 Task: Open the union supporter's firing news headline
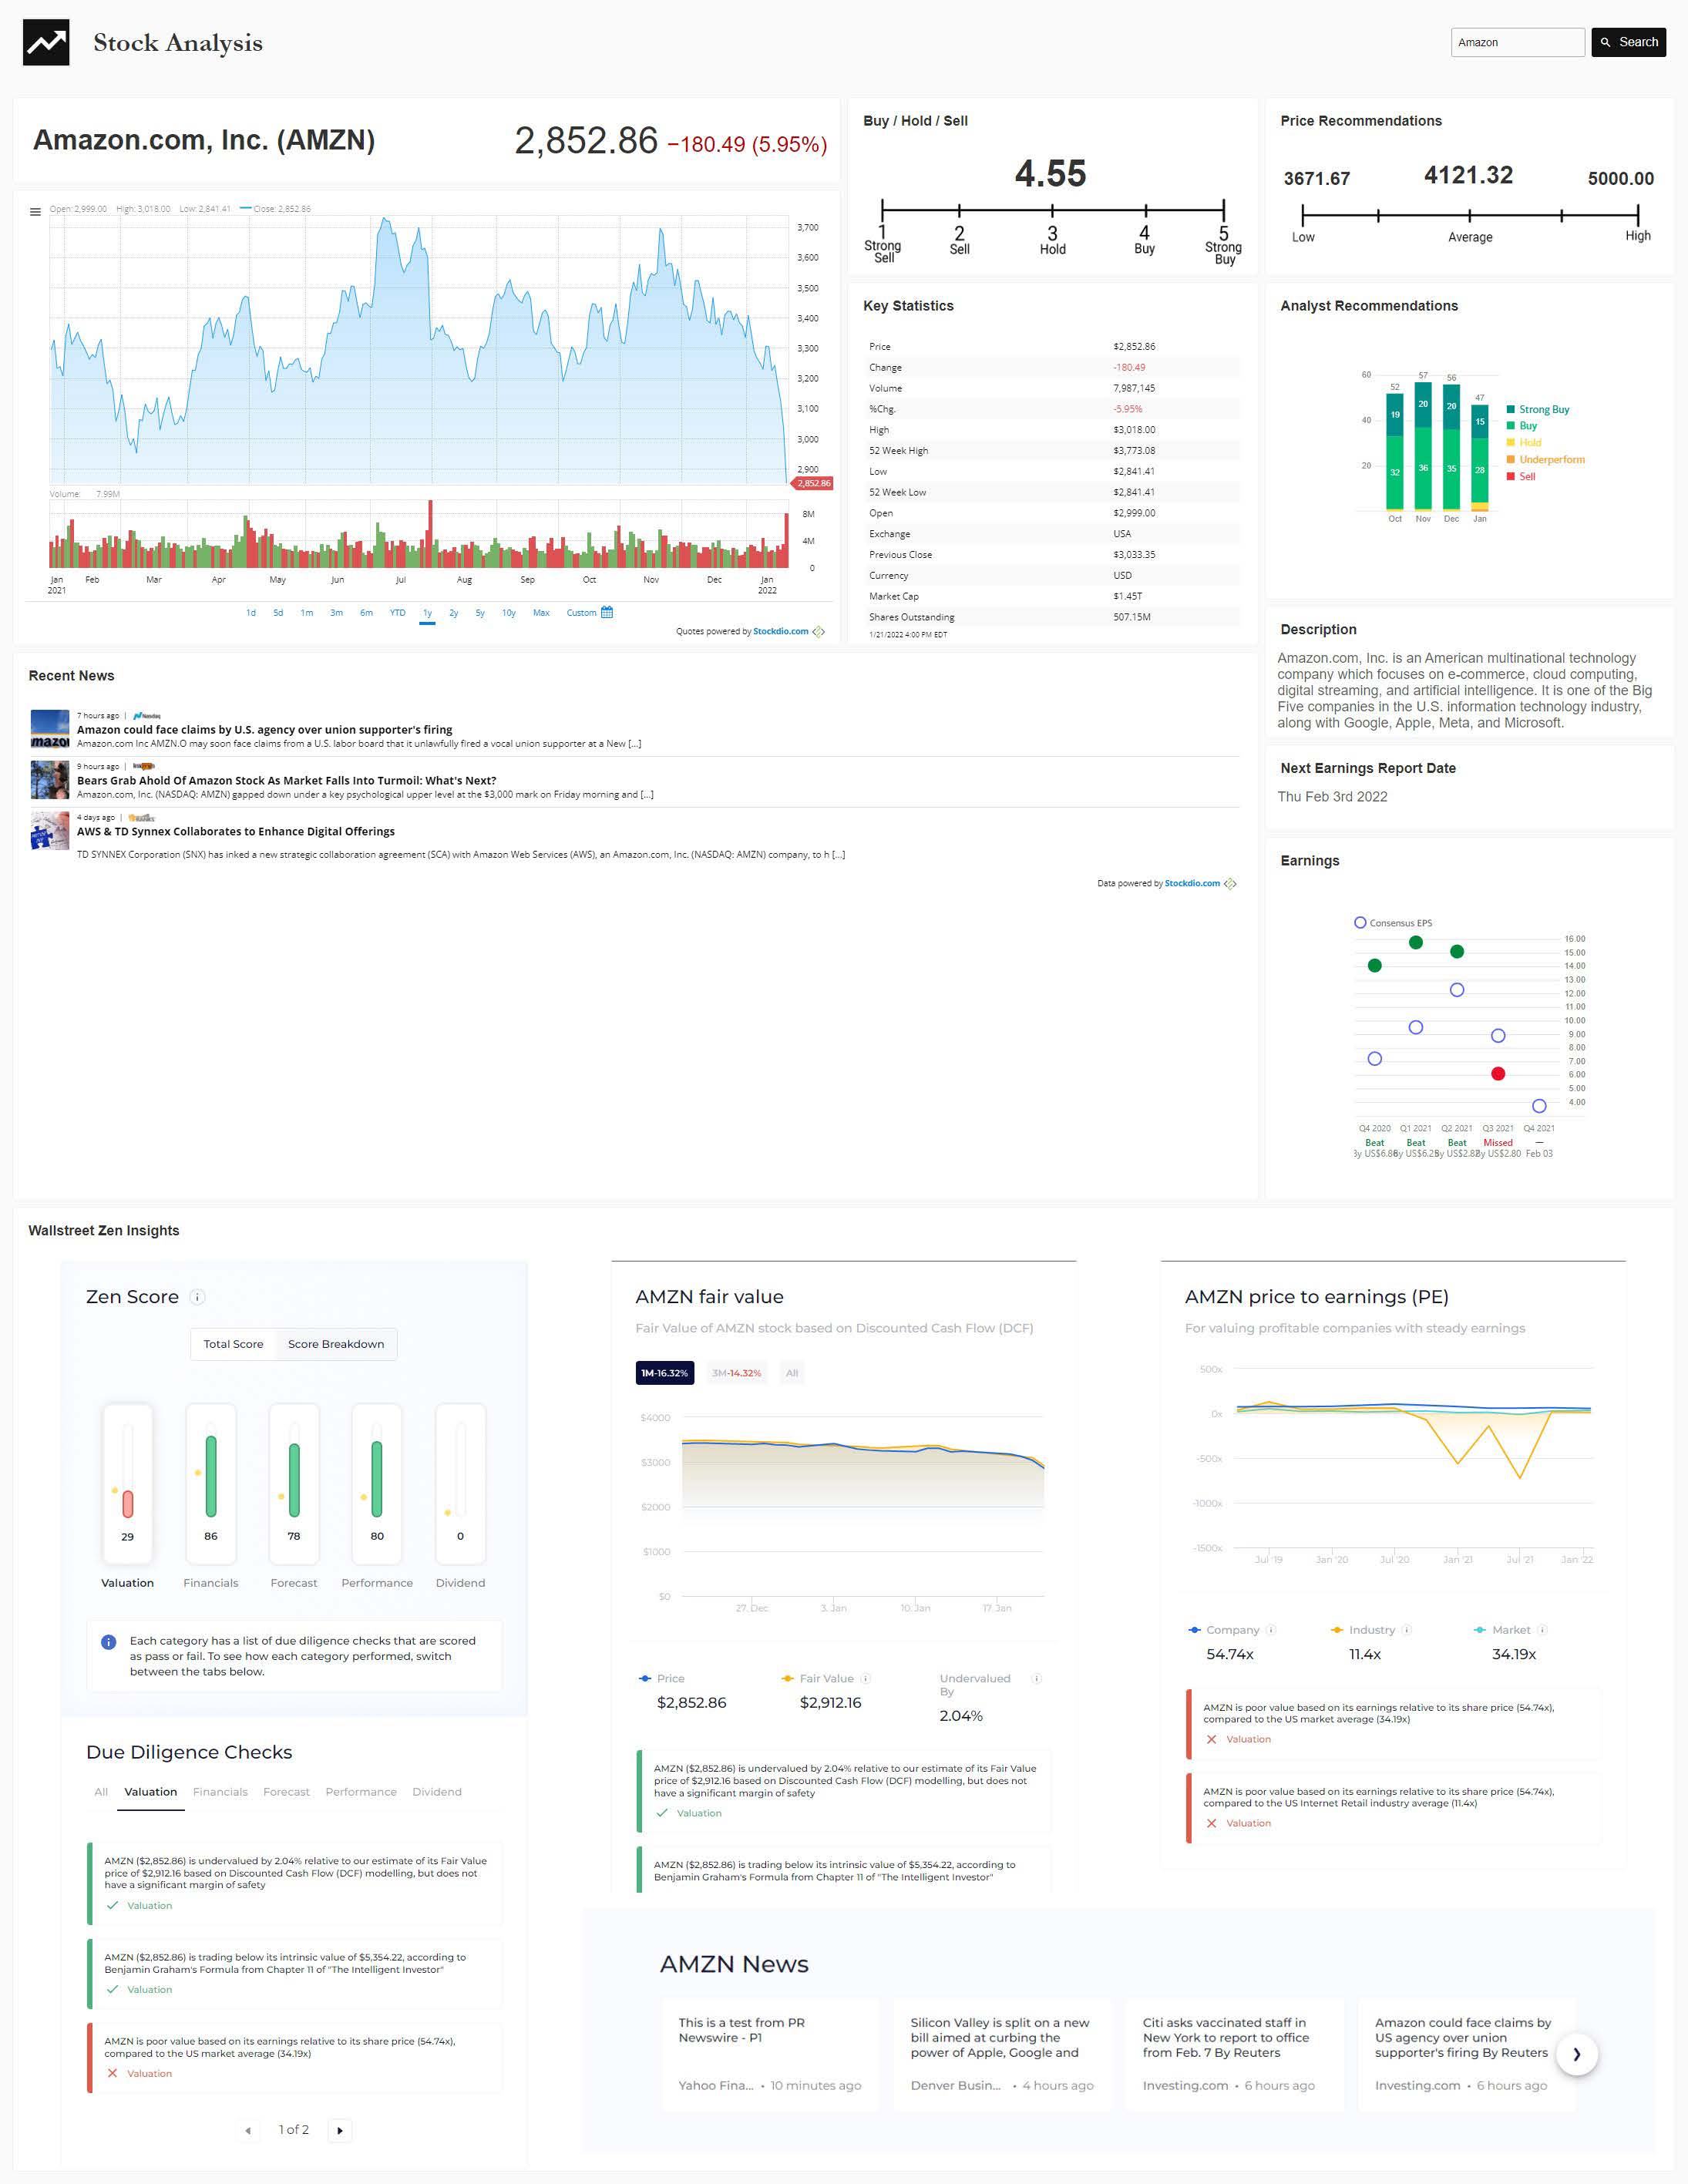(x=264, y=729)
